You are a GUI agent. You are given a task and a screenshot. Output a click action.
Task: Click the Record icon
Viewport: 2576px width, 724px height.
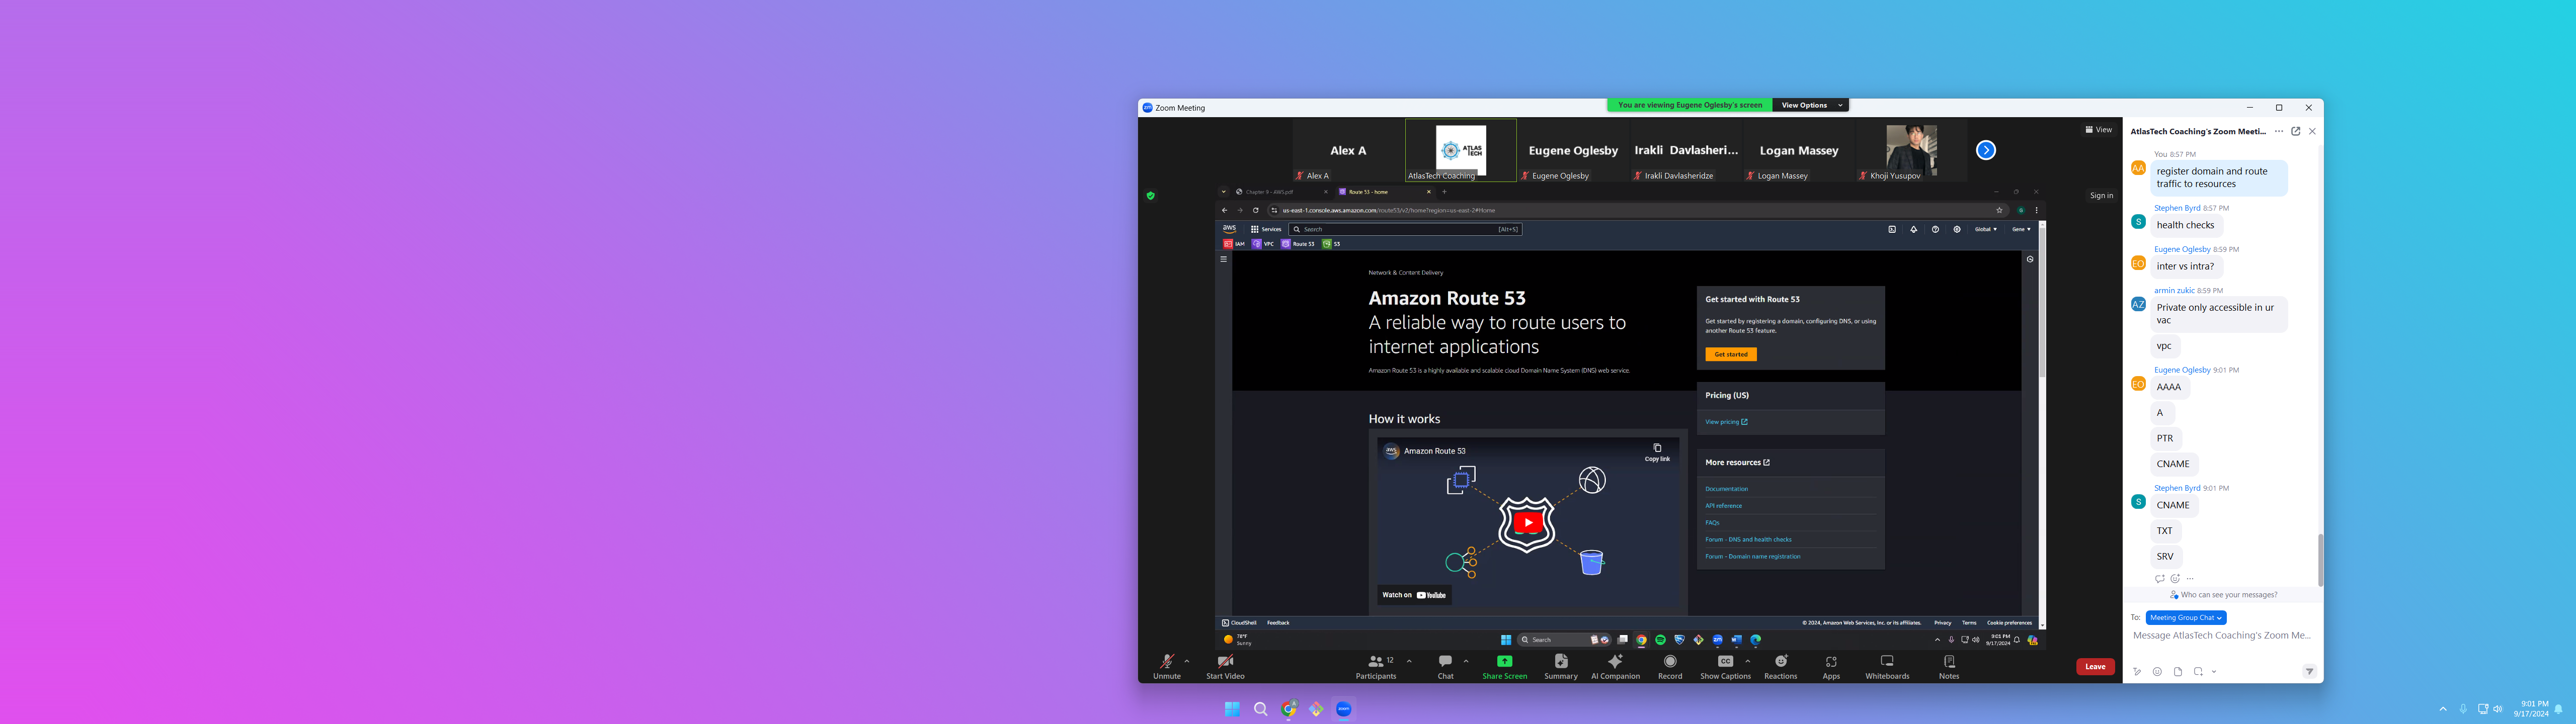[x=1670, y=662]
